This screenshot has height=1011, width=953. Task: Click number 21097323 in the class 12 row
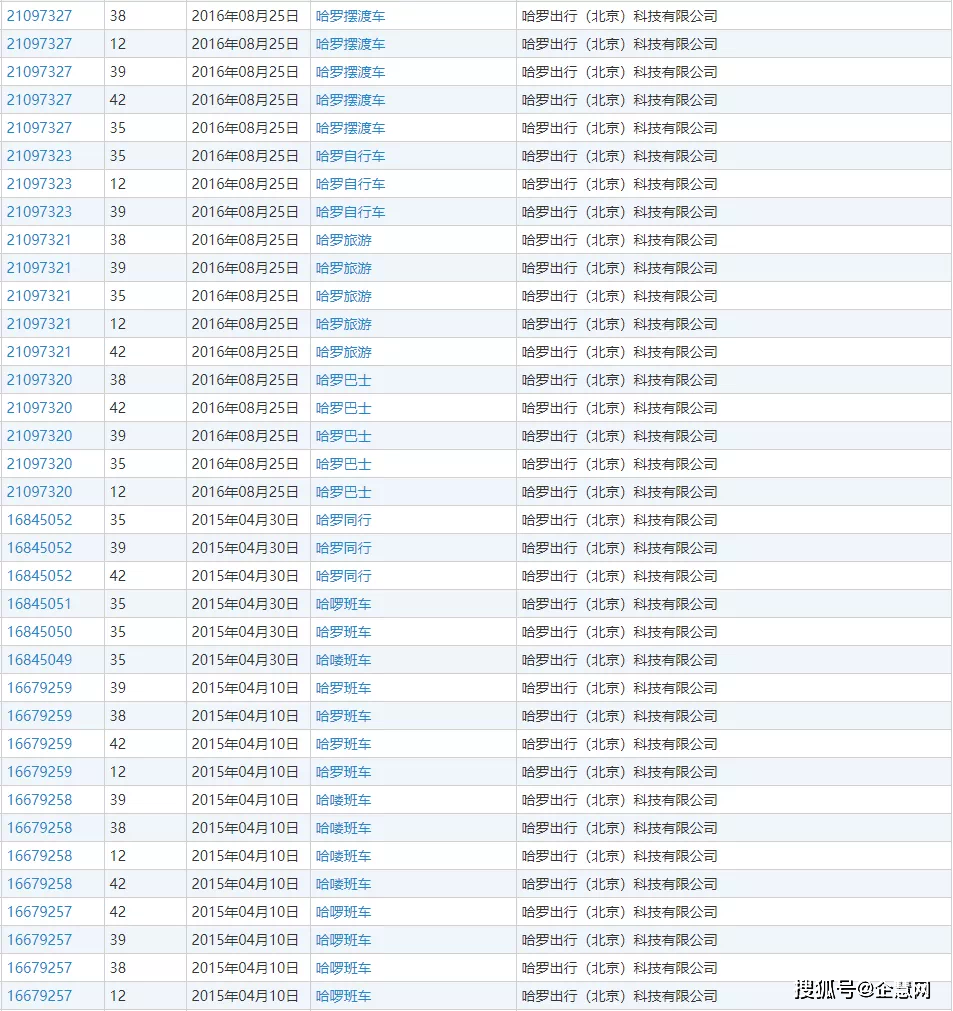coord(39,184)
